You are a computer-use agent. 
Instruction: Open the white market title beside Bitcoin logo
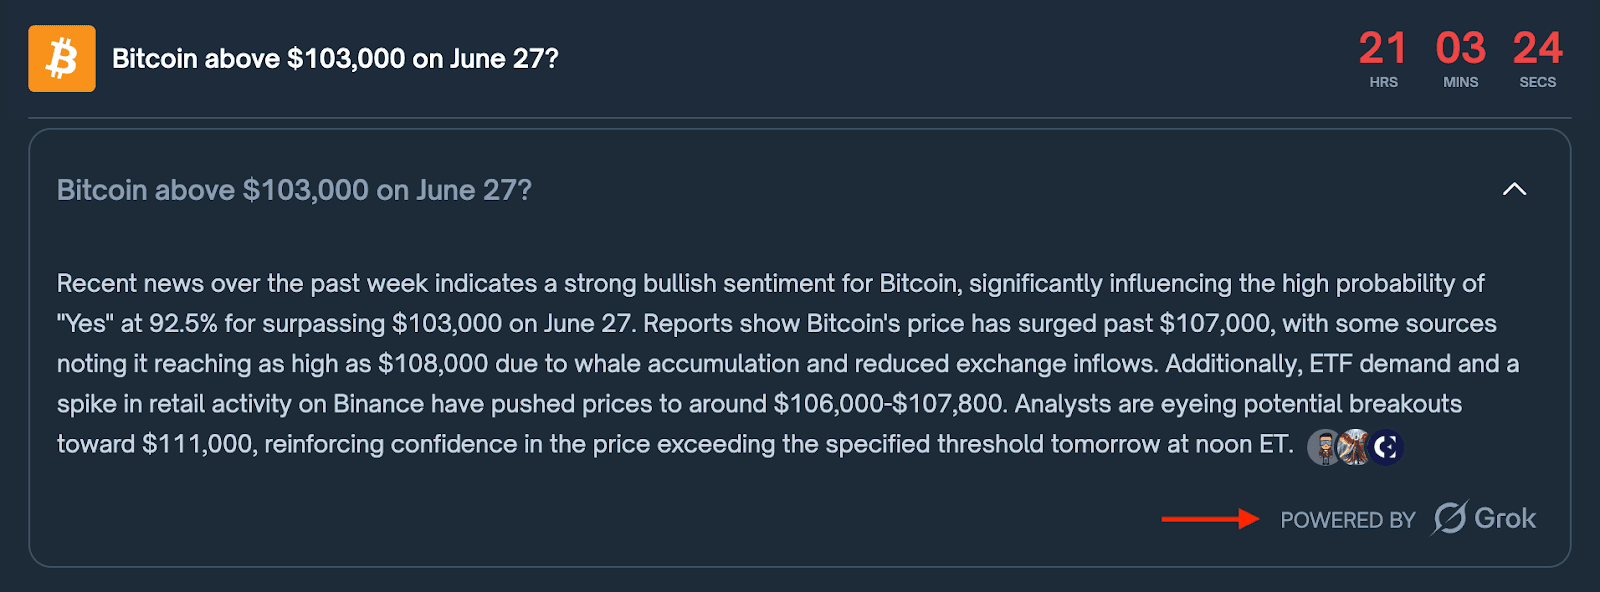[x=335, y=59]
